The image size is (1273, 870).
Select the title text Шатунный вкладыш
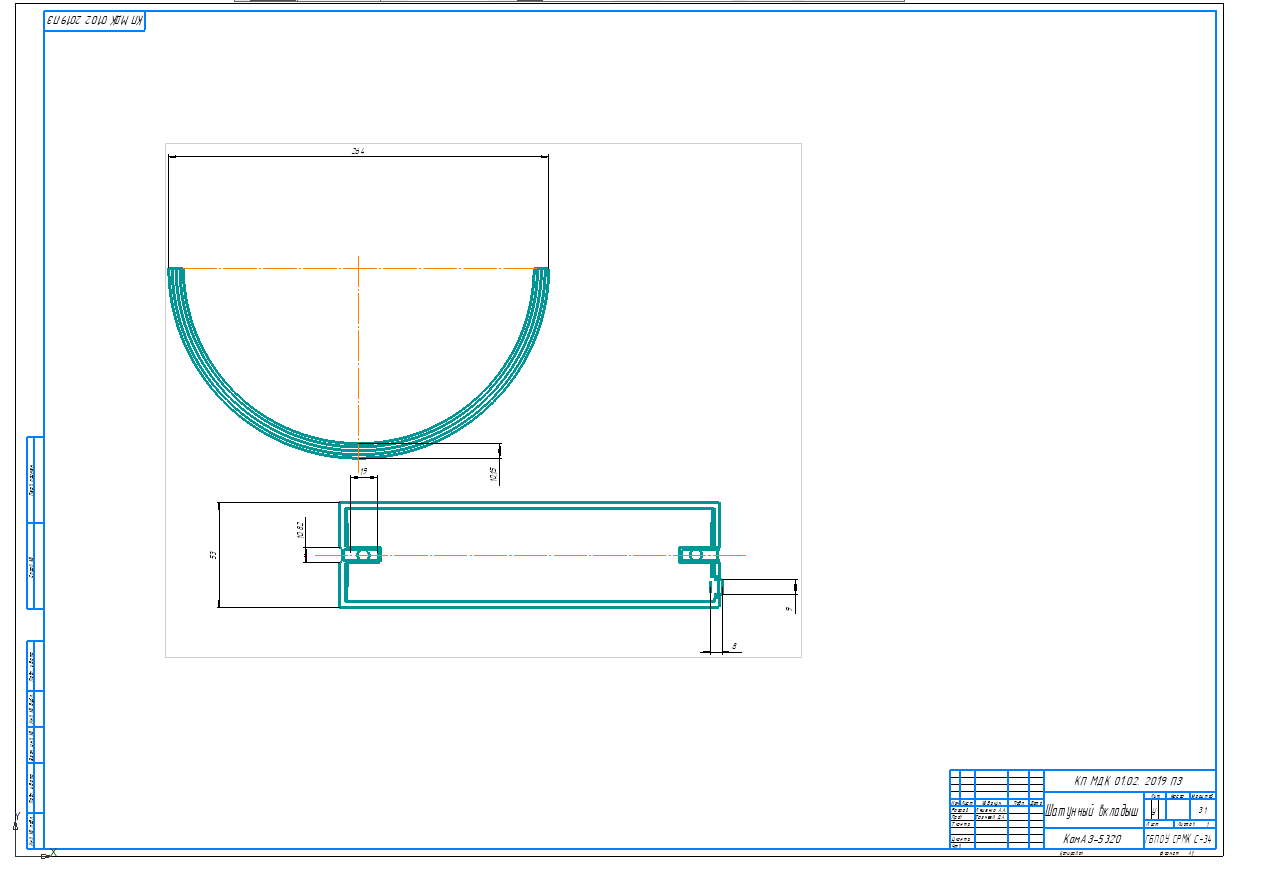click(x=1092, y=810)
